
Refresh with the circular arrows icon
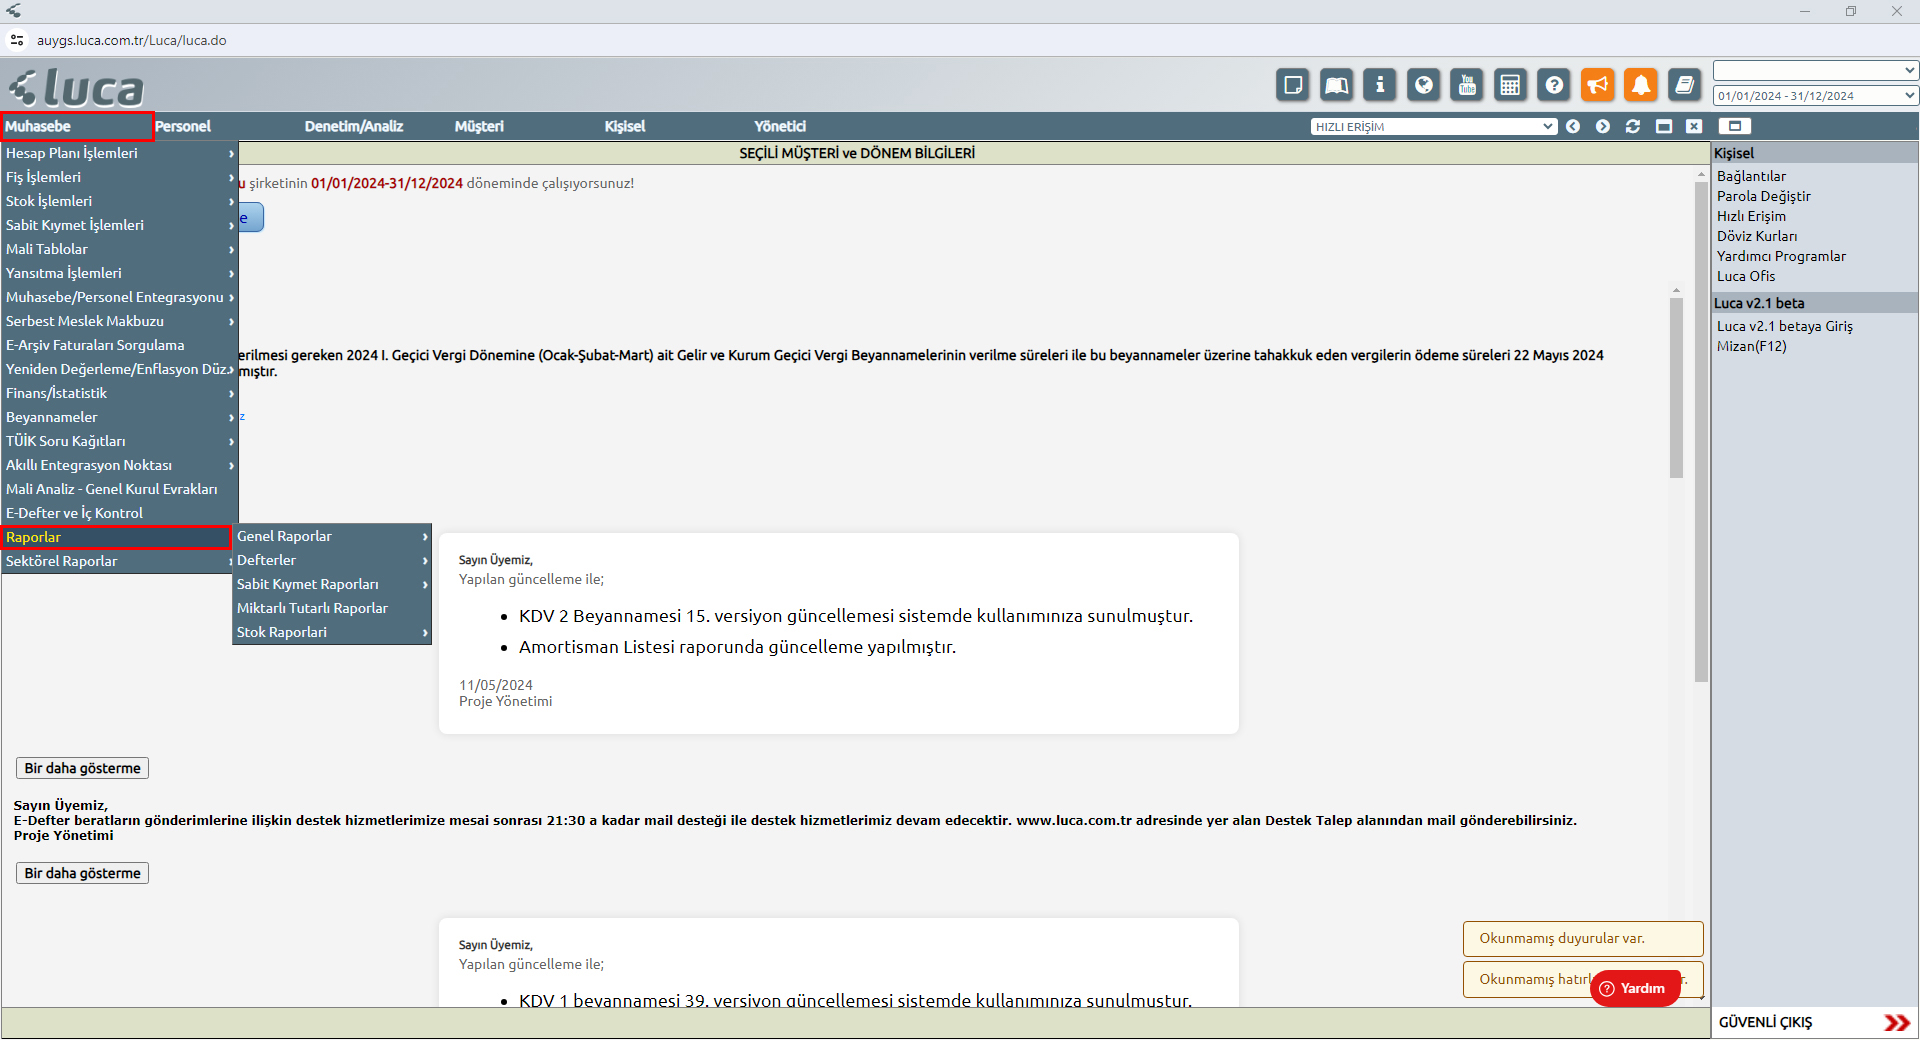[1633, 126]
